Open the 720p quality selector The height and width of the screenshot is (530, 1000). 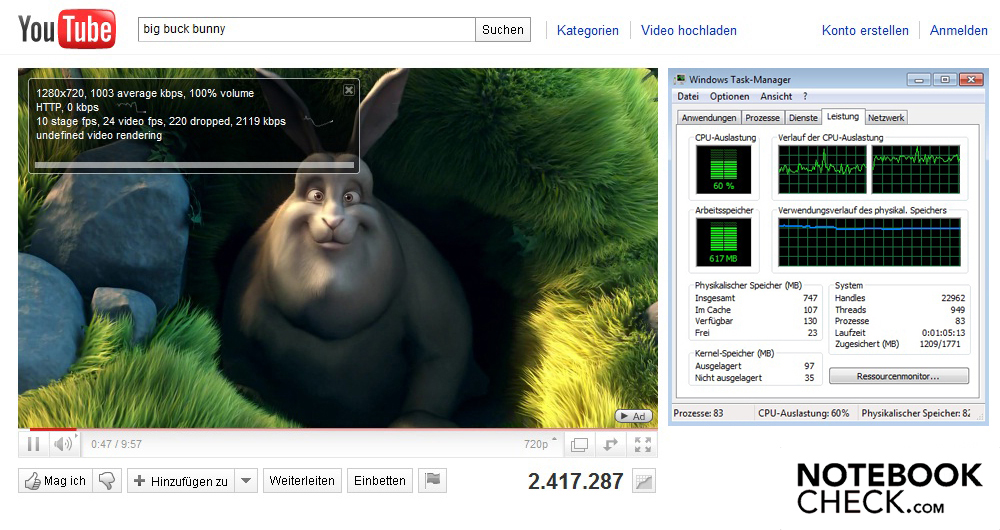pyautogui.click(x=540, y=444)
